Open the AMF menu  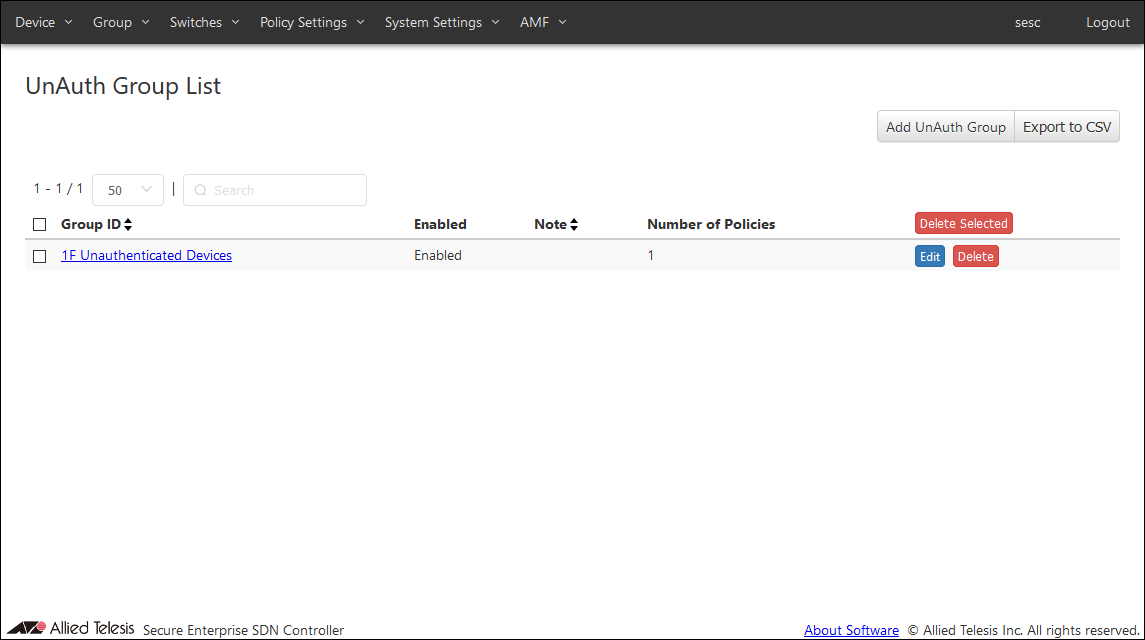coord(543,22)
